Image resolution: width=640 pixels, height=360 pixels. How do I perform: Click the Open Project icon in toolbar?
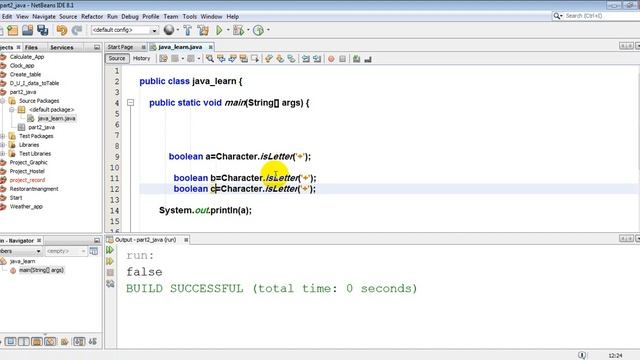pyautogui.click(x=27, y=30)
